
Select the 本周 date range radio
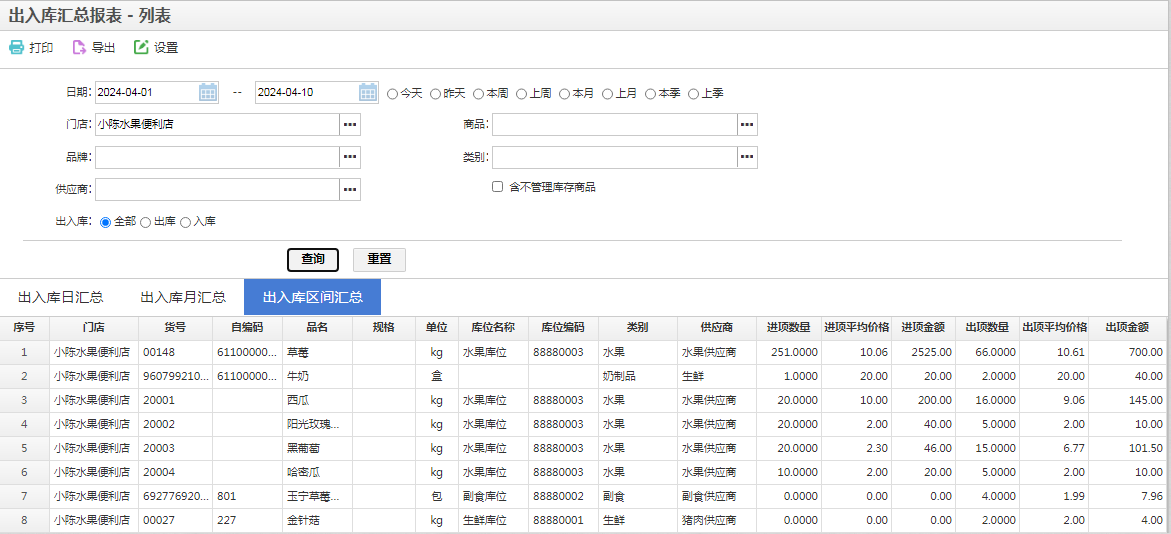coord(478,94)
